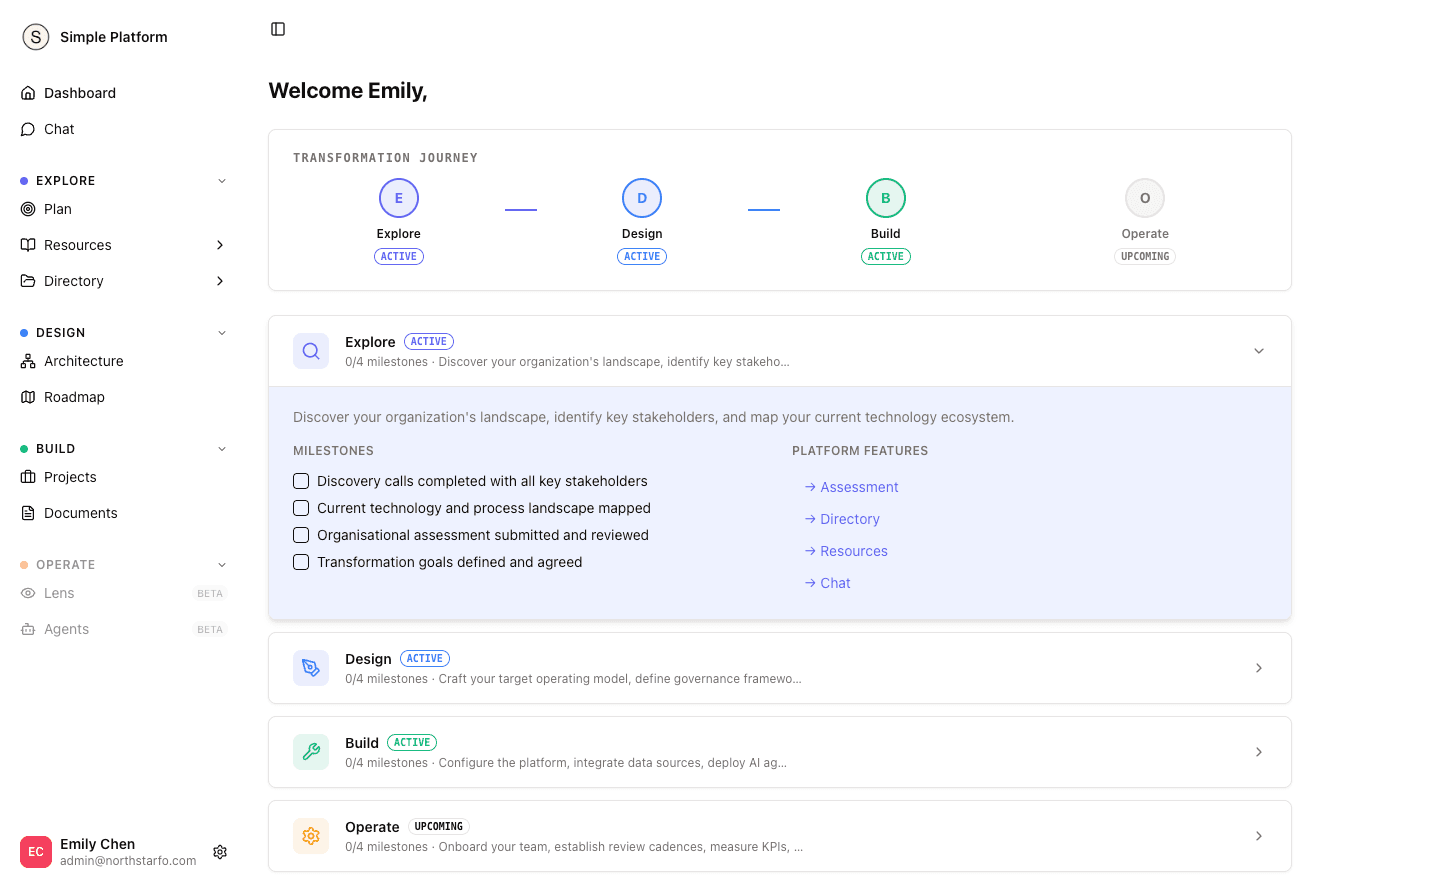Screen dimensions: 1441x890
Task: Open settings gear next to Emily Chen
Action: point(220,852)
